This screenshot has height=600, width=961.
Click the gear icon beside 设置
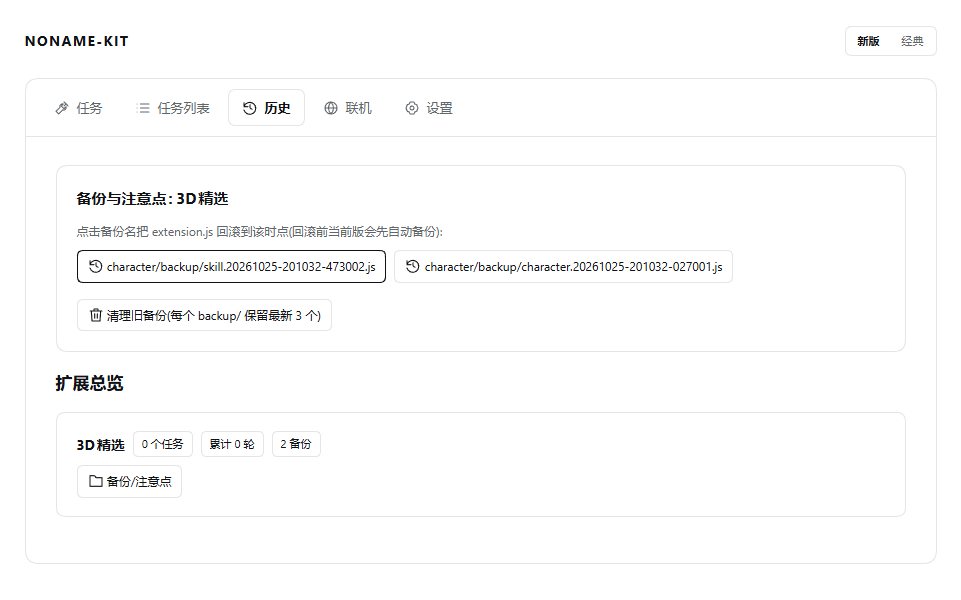[412, 108]
